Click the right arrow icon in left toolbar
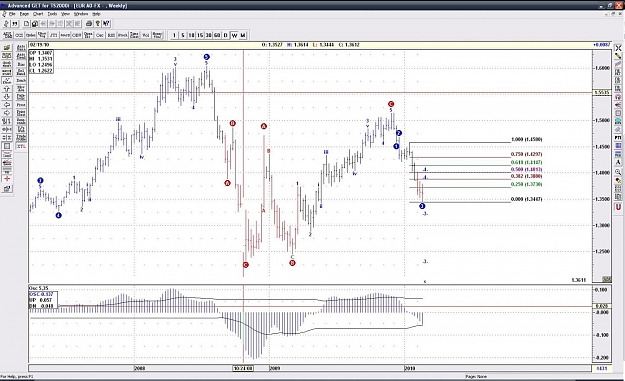This screenshot has height=381, width=625. [7, 113]
